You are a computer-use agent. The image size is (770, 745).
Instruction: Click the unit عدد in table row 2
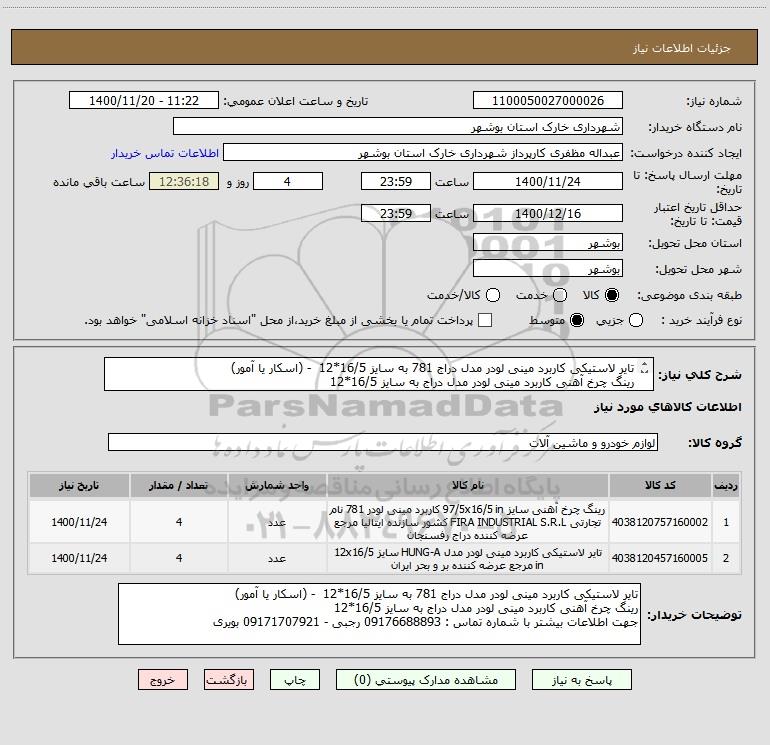(277, 558)
